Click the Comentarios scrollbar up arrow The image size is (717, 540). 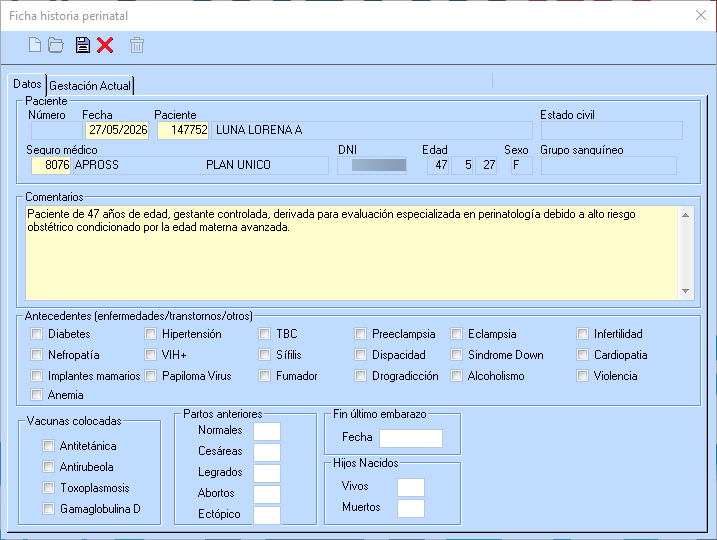685,214
